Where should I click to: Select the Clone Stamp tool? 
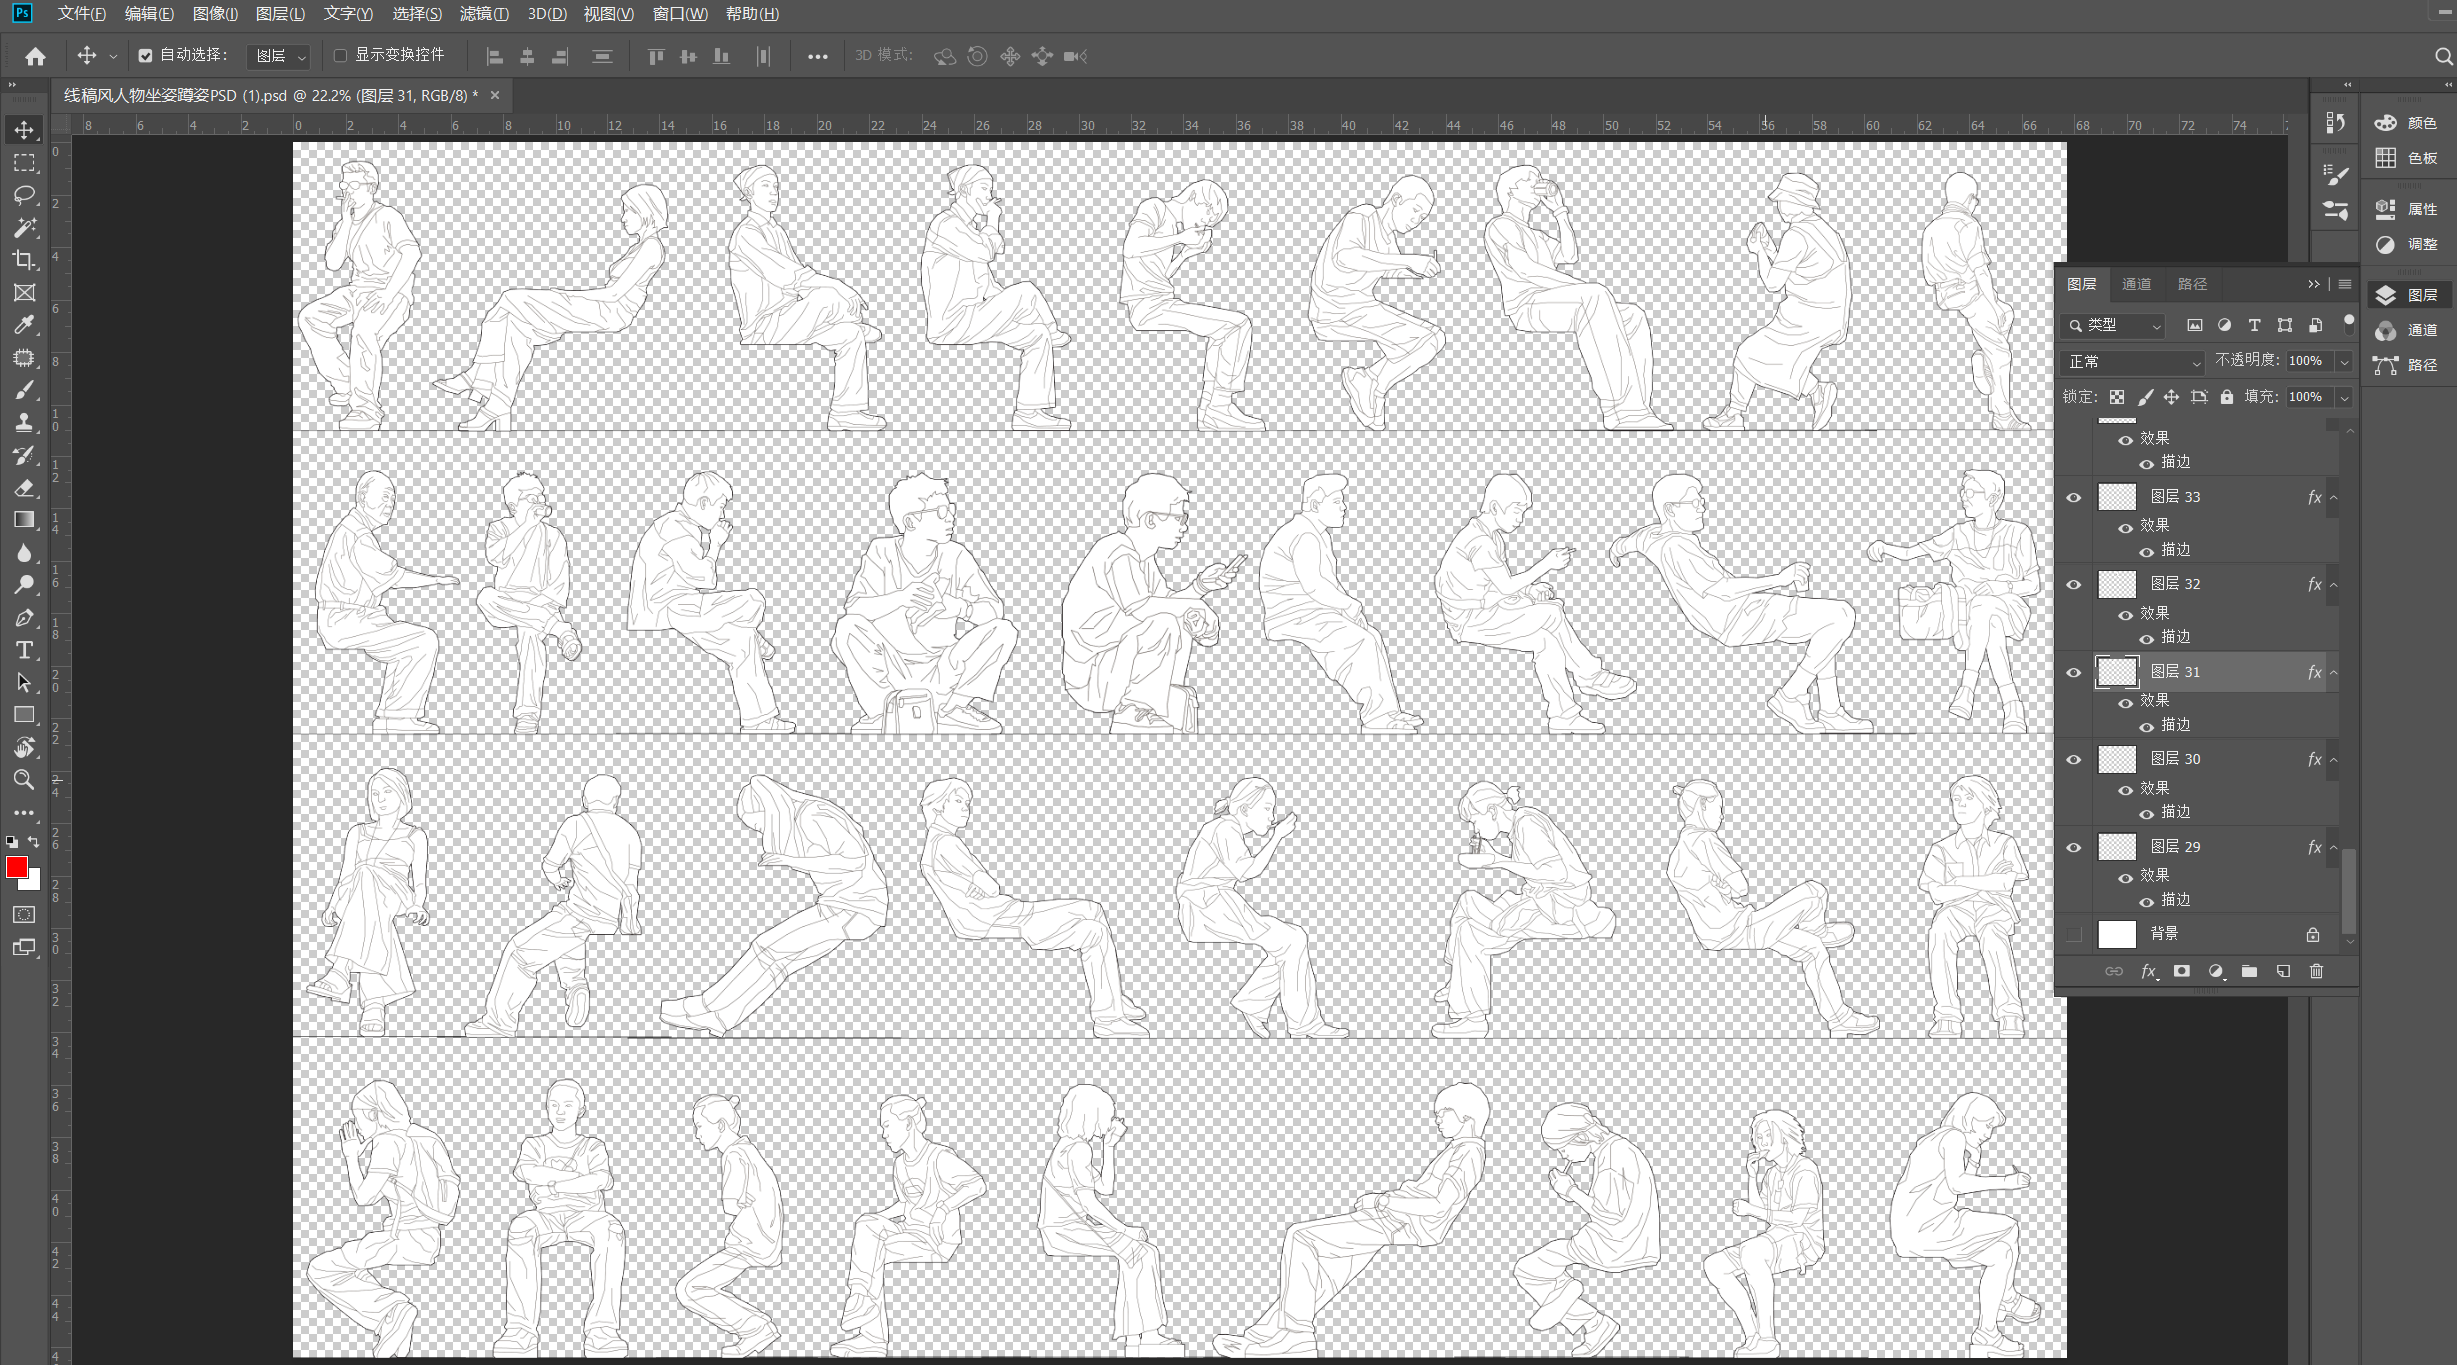tap(24, 423)
